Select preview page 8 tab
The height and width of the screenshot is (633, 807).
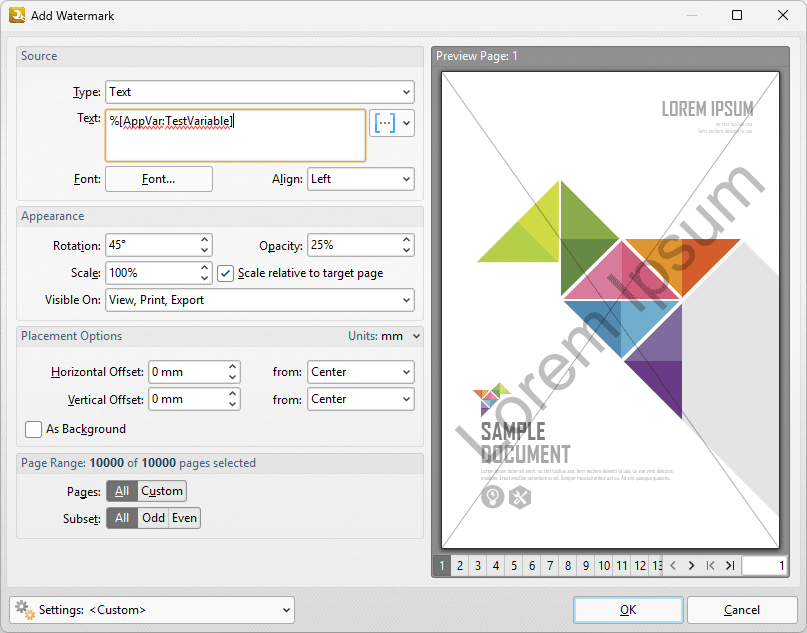[568, 566]
